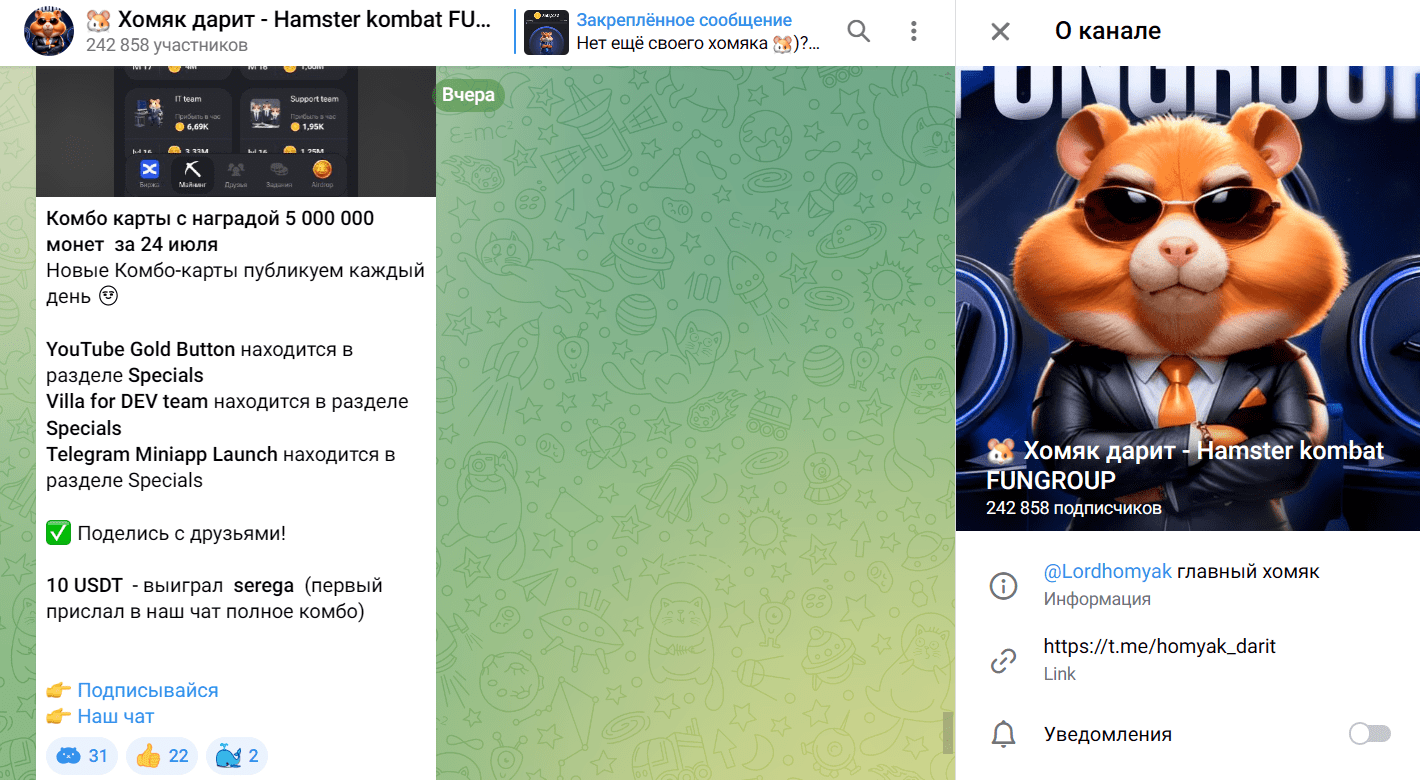
Task: Click the text 'YouTube Gold Button'
Action: click(x=141, y=349)
